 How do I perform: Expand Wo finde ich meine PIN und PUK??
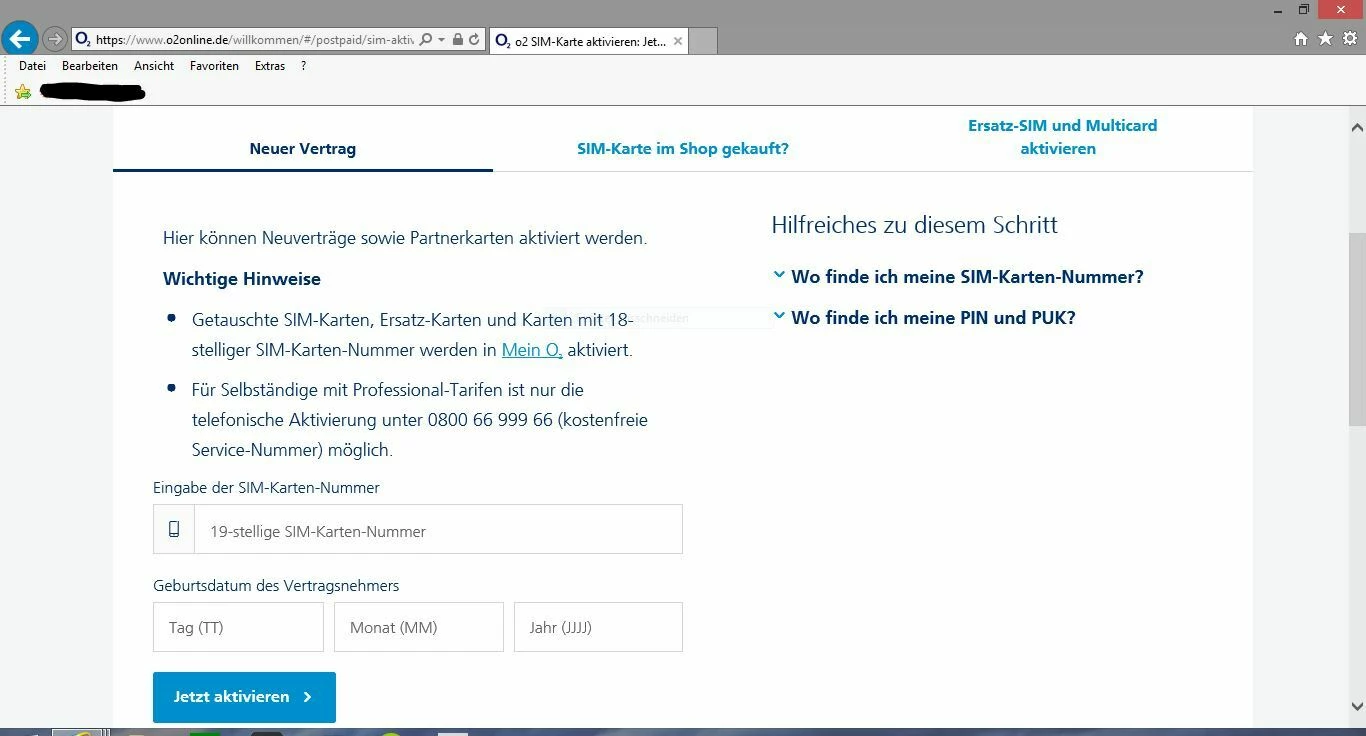click(924, 318)
